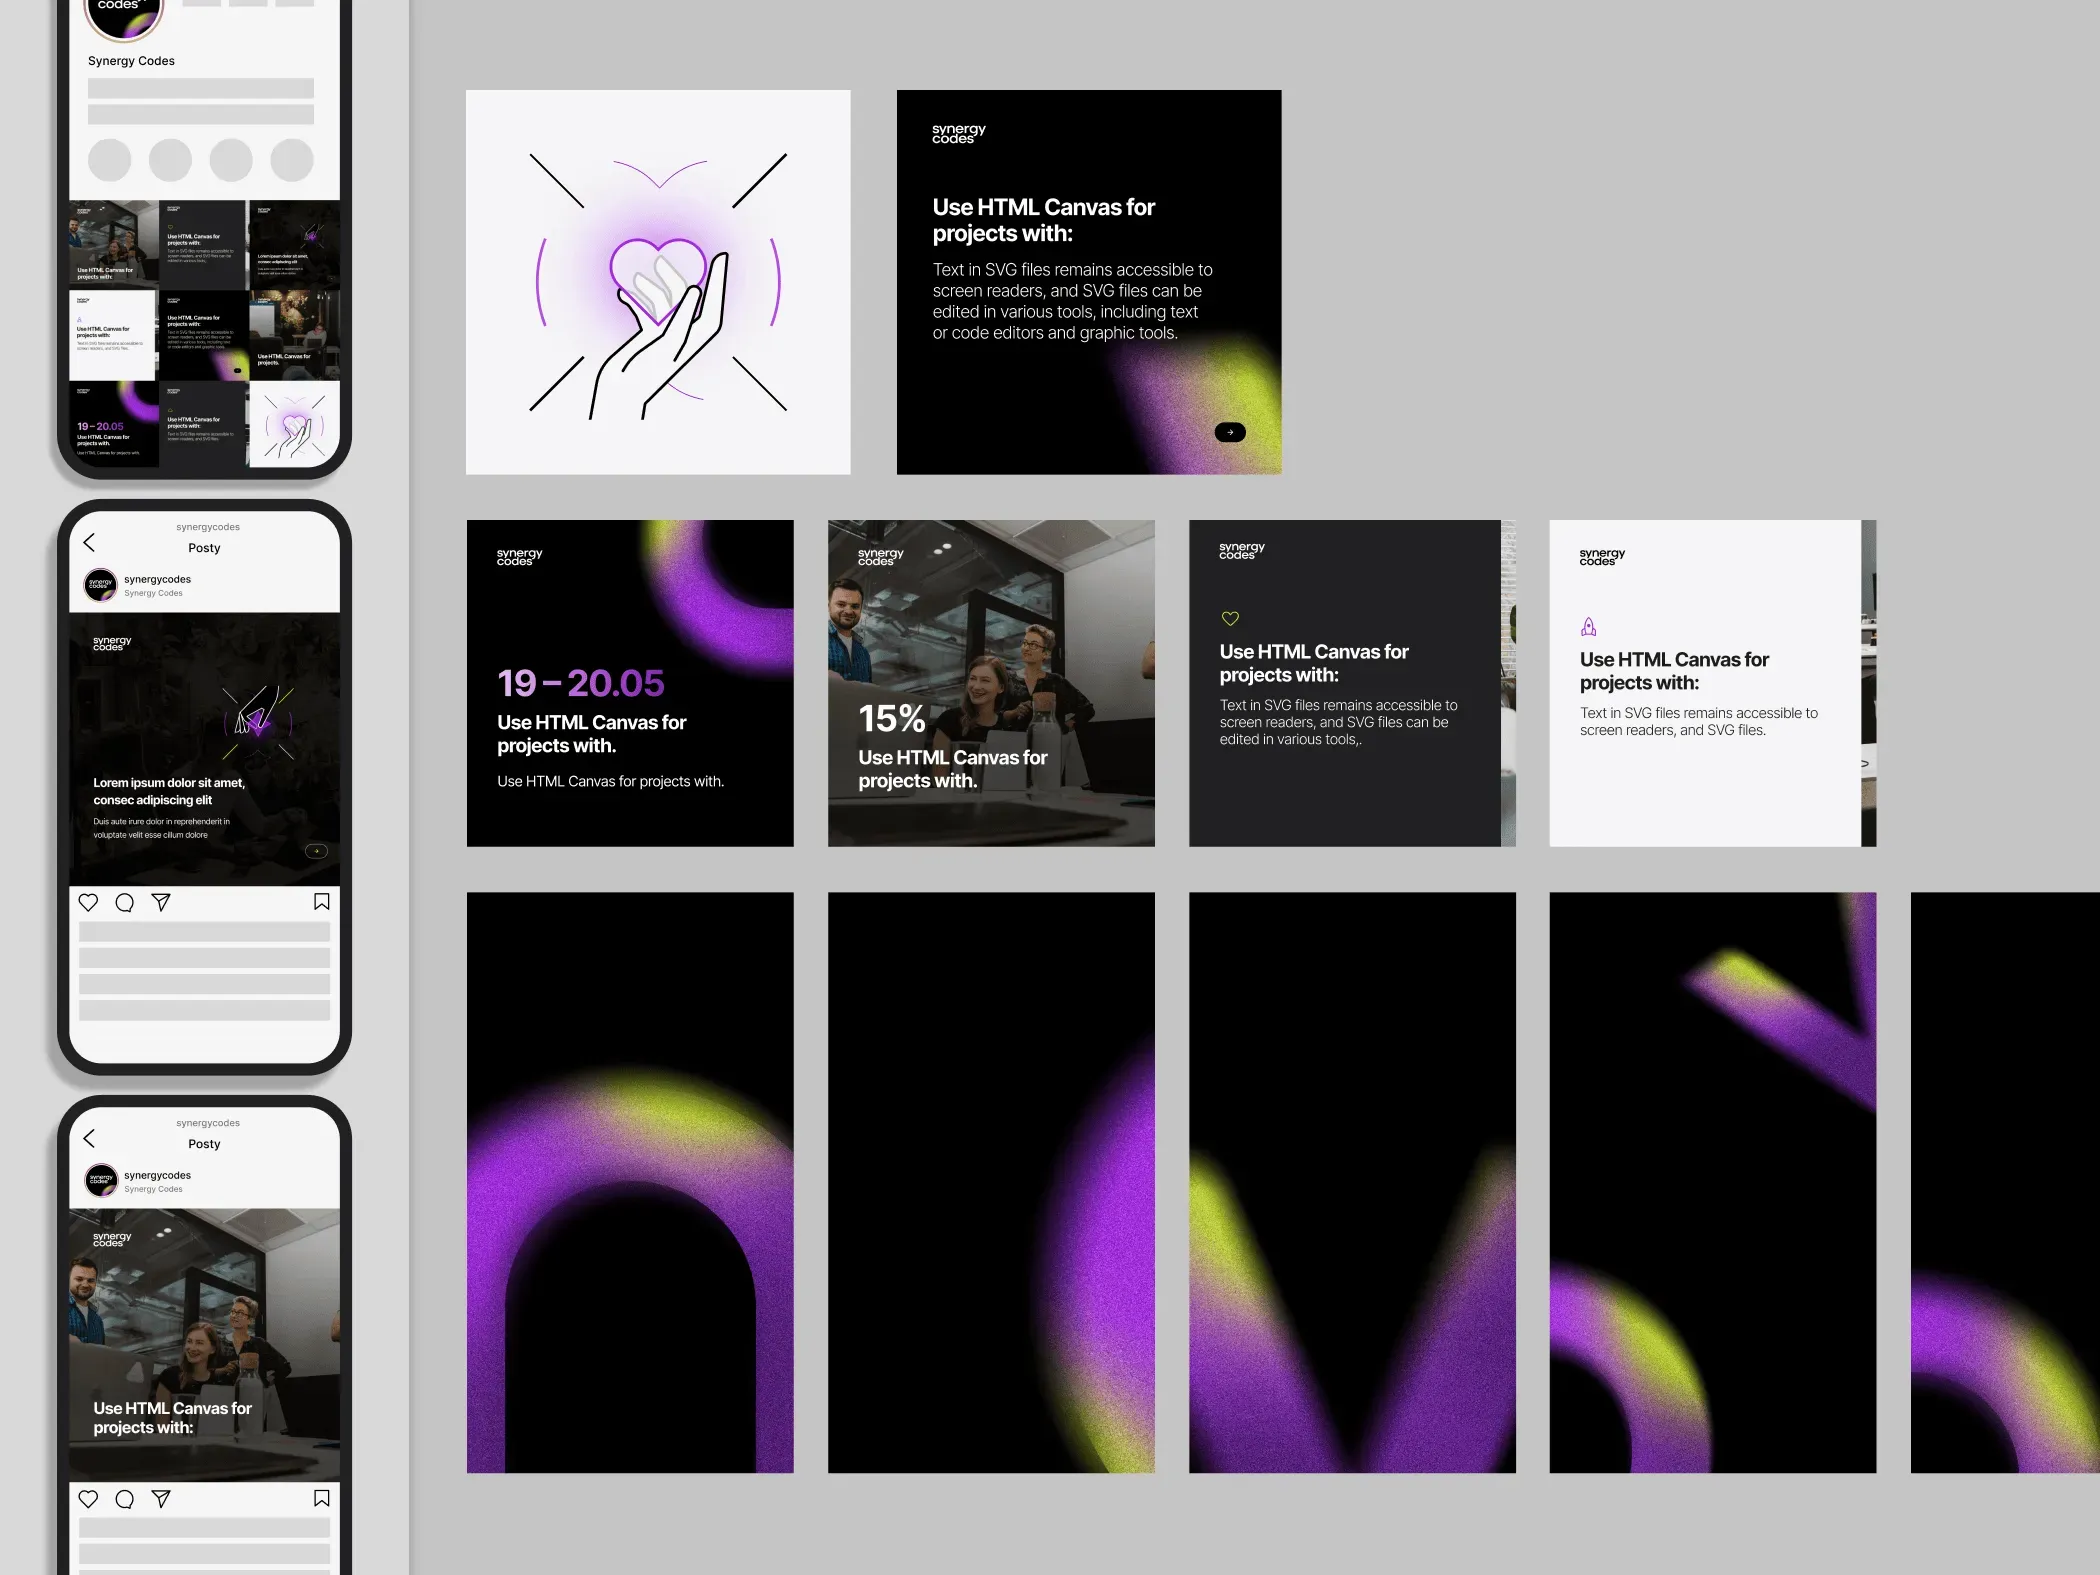Like the team photo post in bottom phone
Screen dimensions: 2100x1575
pyautogui.click(x=88, y=1498)
